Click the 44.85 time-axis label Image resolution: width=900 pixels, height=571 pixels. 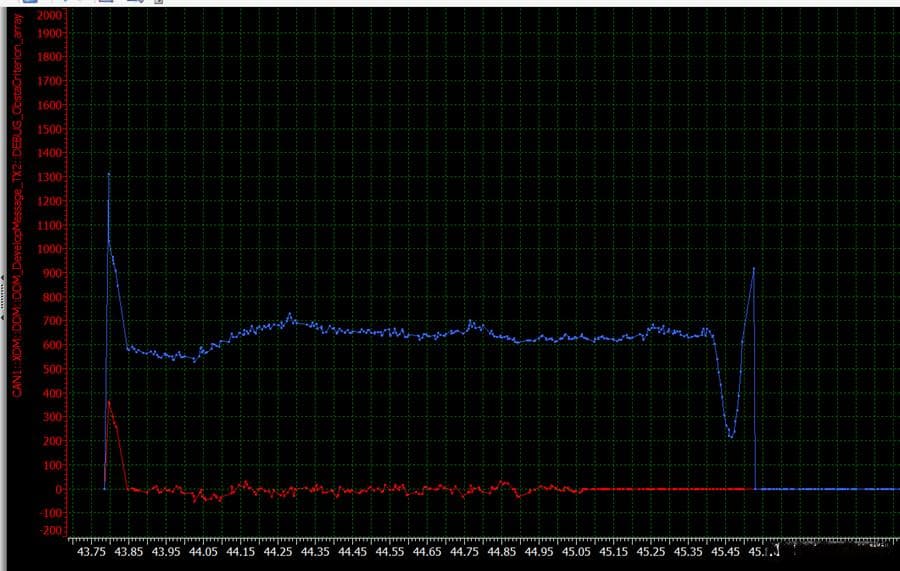[x=502, y=552]
